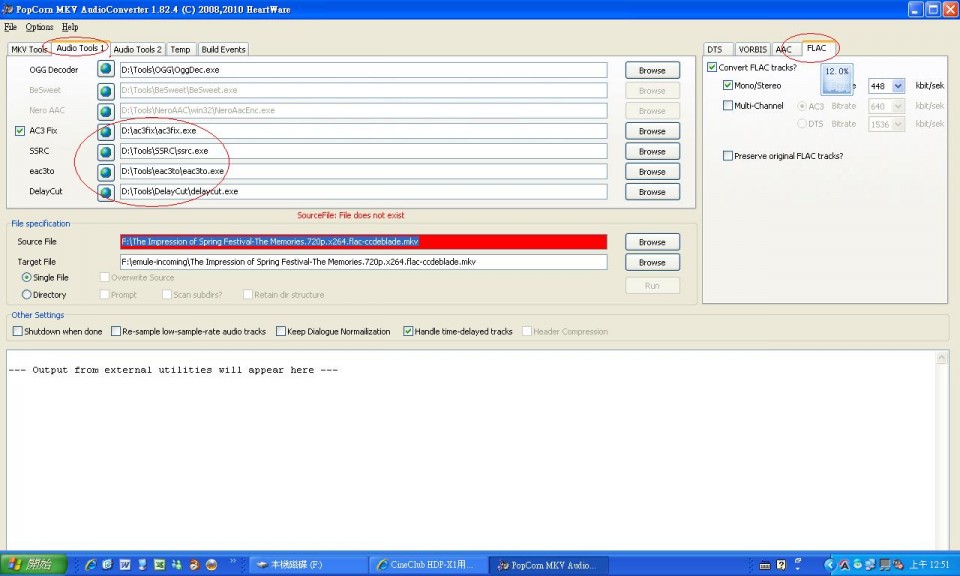Screen dimensions: 960x576
Task: Click the Source File path field
Action: [364, 242]
